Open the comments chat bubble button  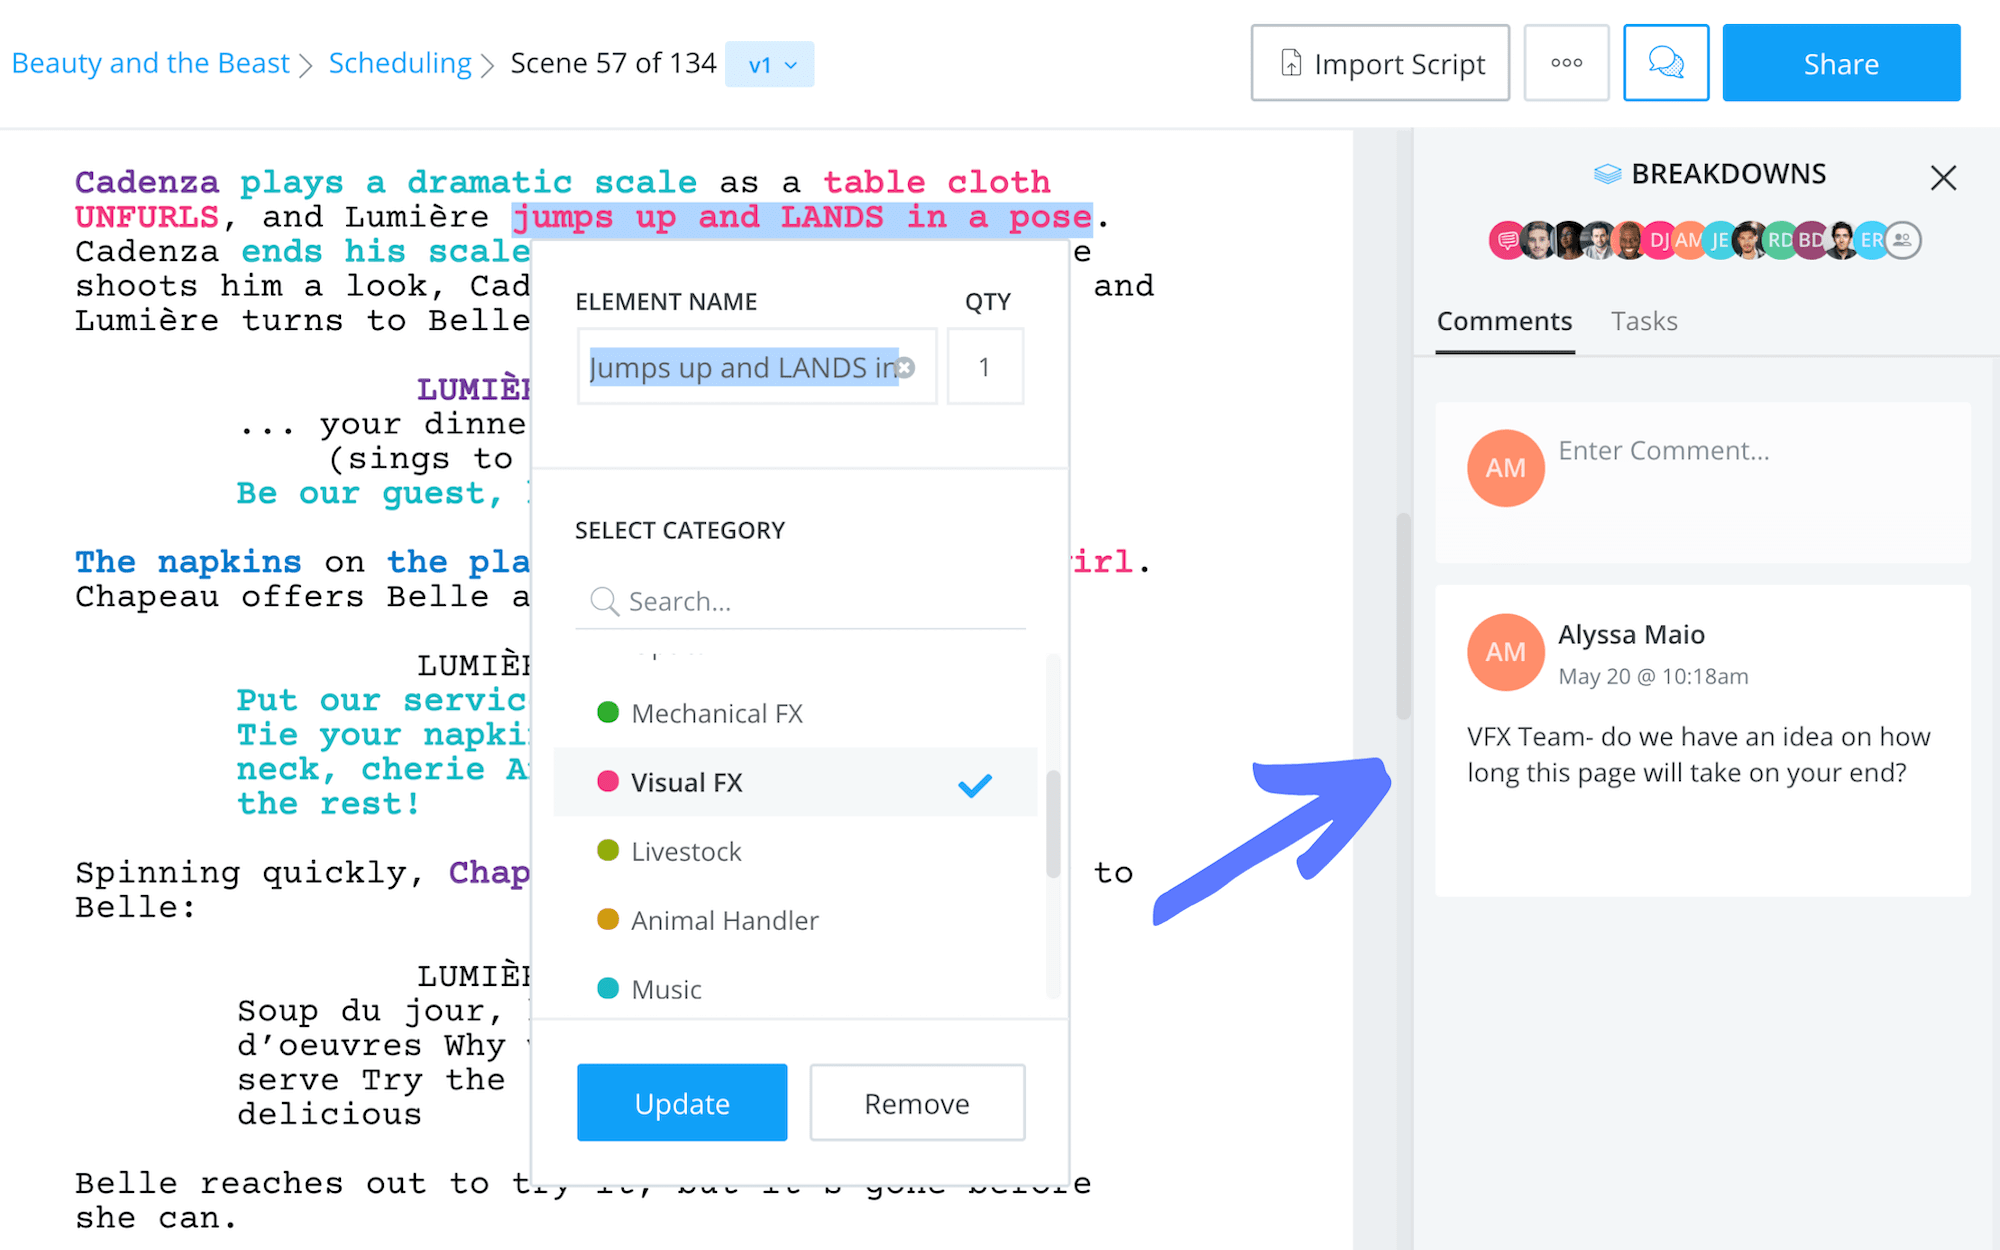[1665, 63]
